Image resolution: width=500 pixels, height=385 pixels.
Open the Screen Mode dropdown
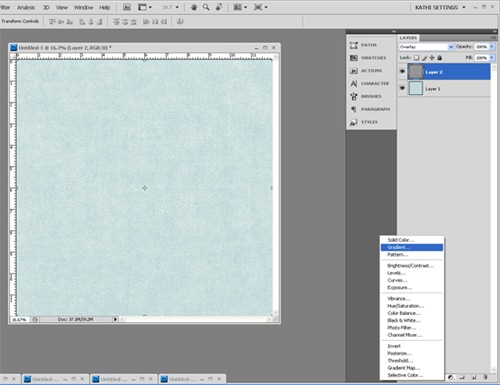tap(260, 7)
